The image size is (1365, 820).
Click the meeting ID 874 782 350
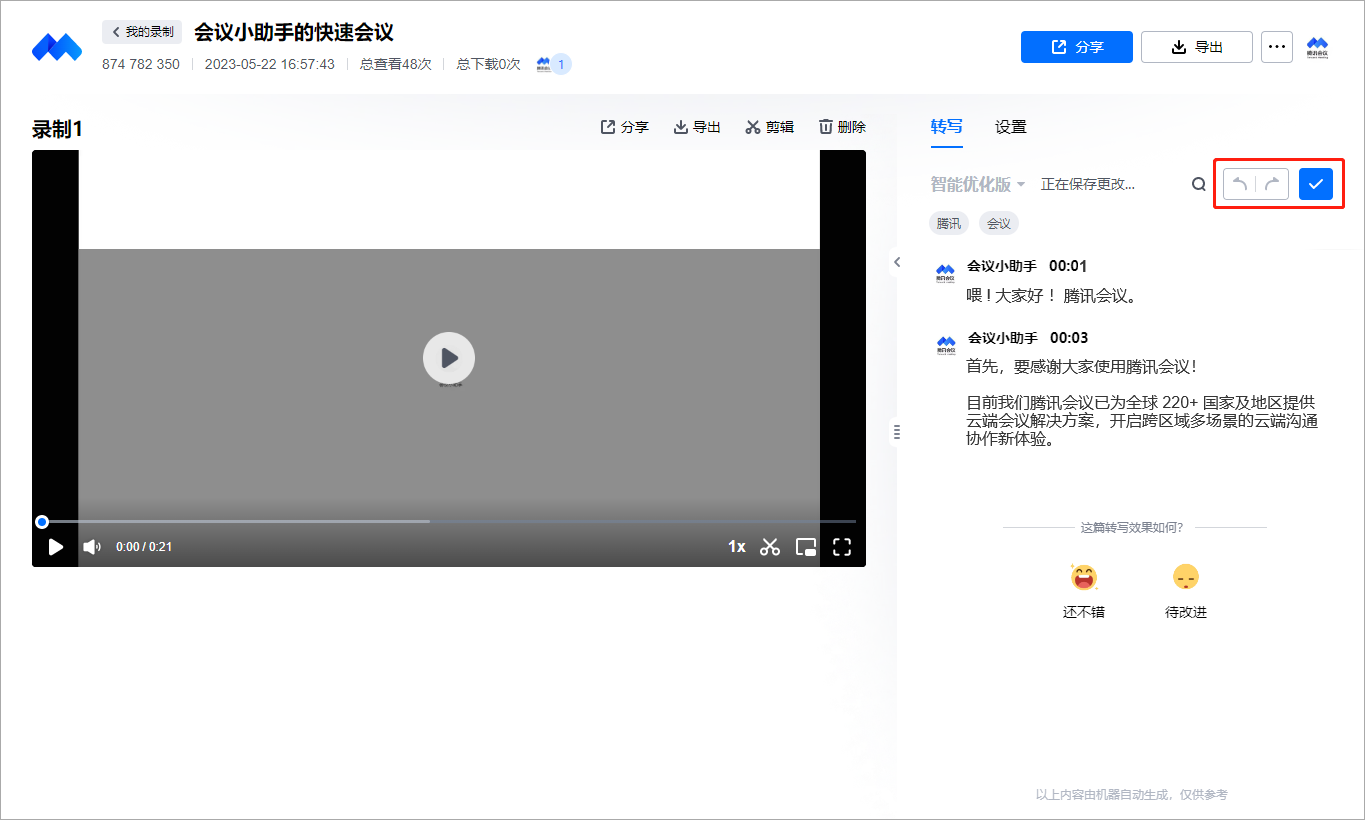[x=141, y=64]
